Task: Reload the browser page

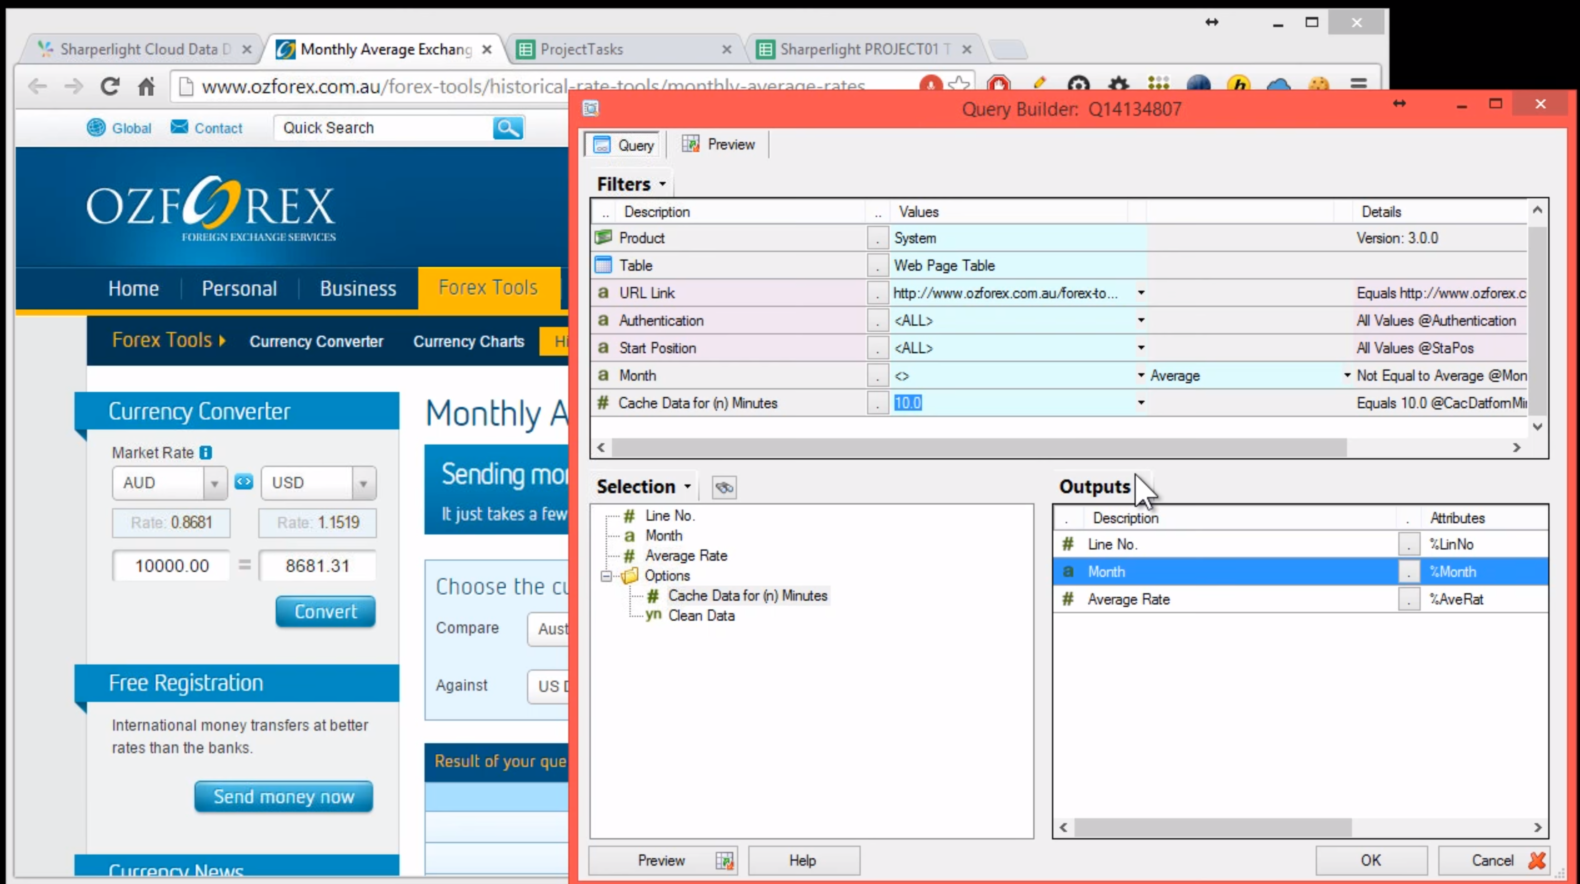Action: coord(110,87)
